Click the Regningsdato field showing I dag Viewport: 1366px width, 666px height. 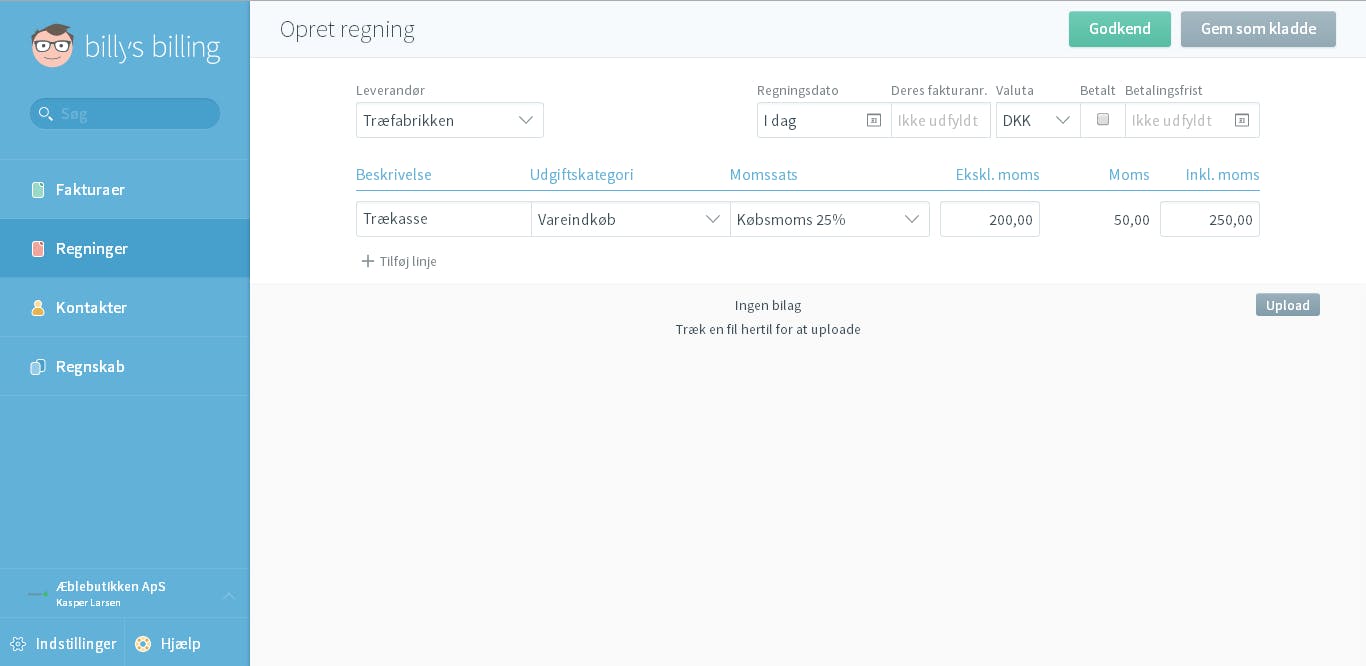(x=824, y=120)
